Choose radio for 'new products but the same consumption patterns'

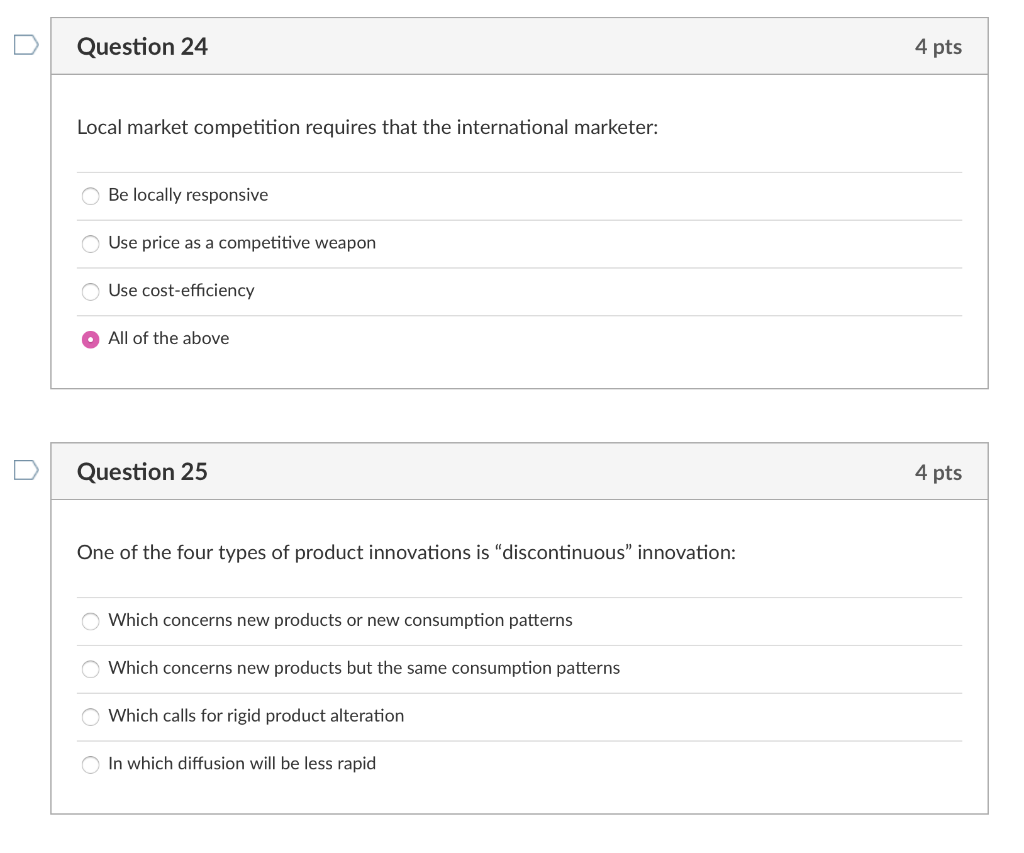point(91,669)
